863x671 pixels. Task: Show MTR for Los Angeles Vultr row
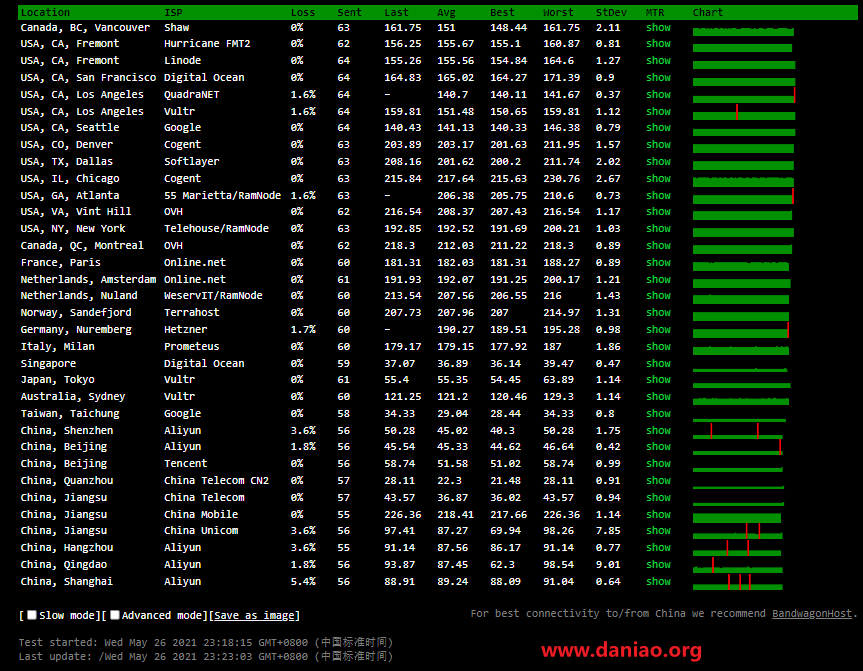coord(658,112)
